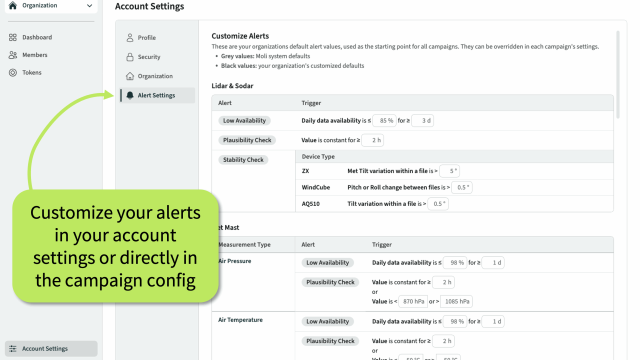The width and height of the screenshot is (640, 360).
Task: Click the Lidar Low Availability badge
Action: [x=244, y=120]
